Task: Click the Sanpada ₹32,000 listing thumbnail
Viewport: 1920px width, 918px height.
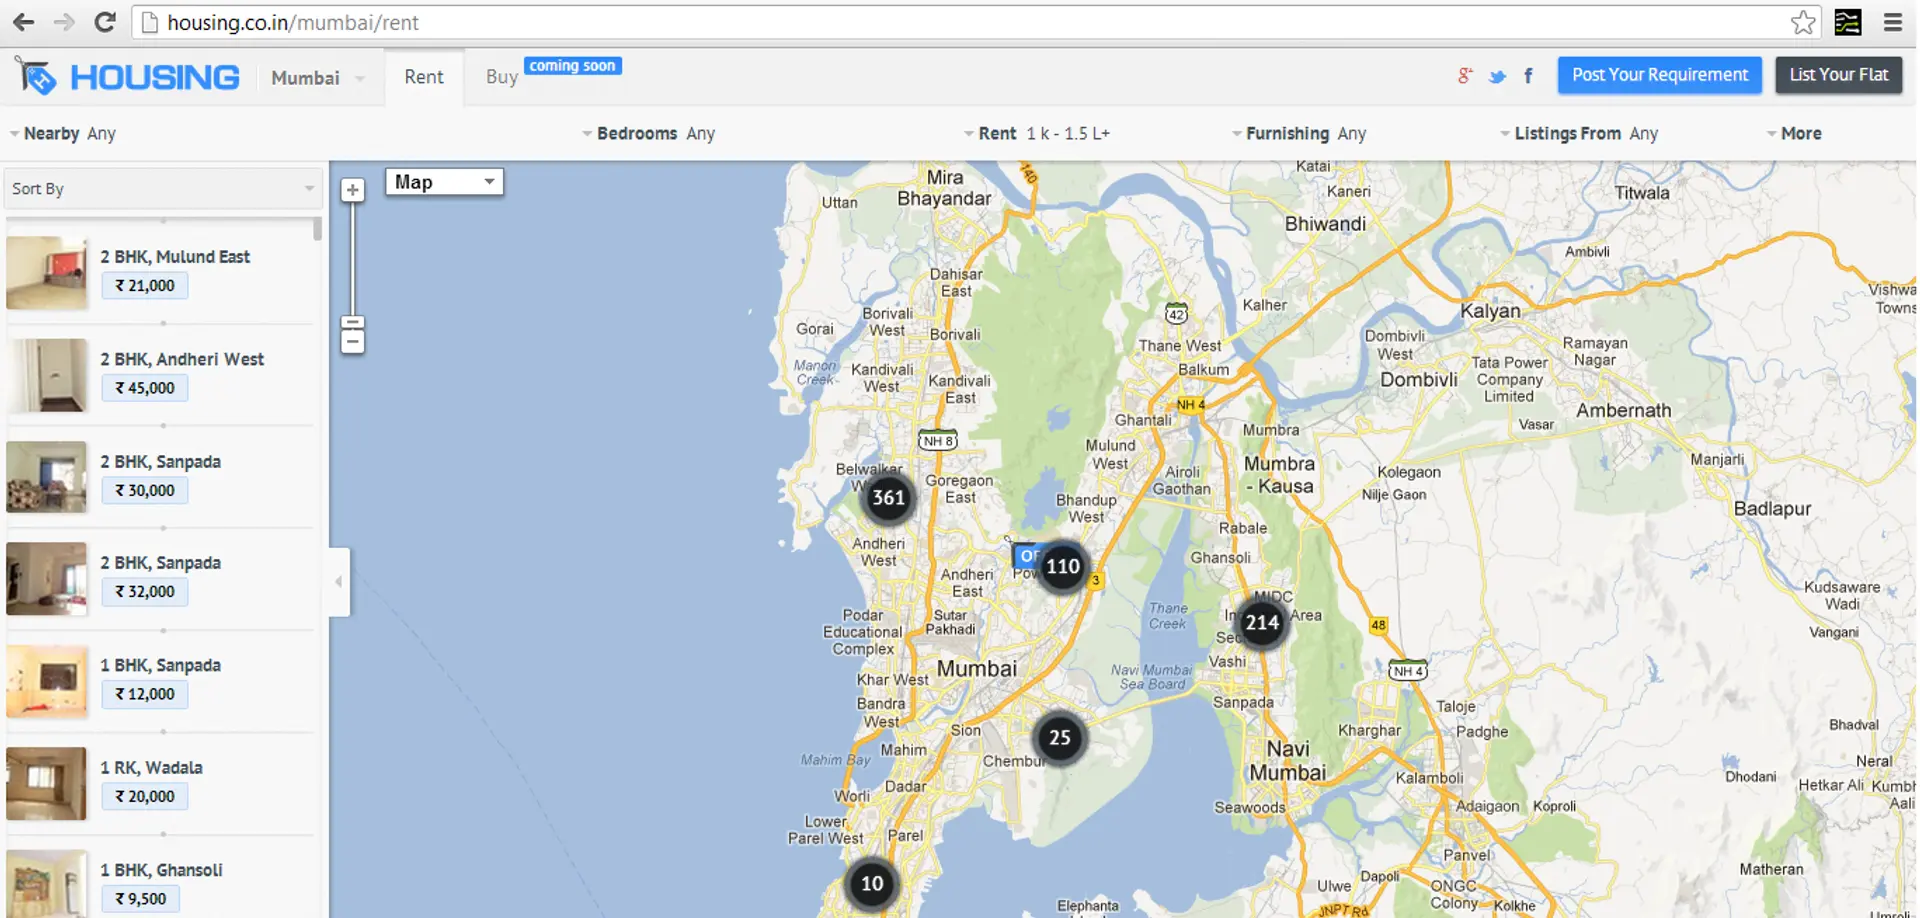Action: tap(47, 579)
